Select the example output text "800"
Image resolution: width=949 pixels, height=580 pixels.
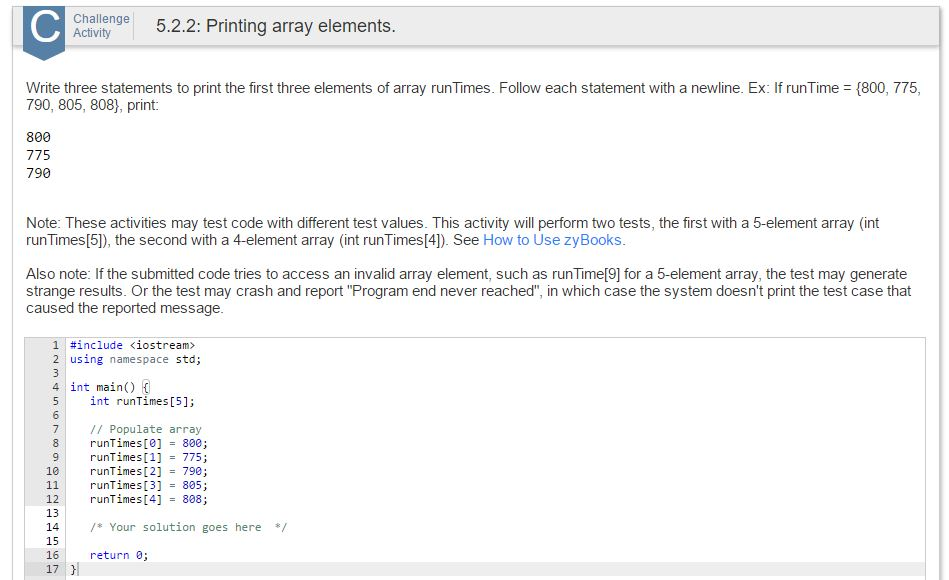(x=36, y=136)
